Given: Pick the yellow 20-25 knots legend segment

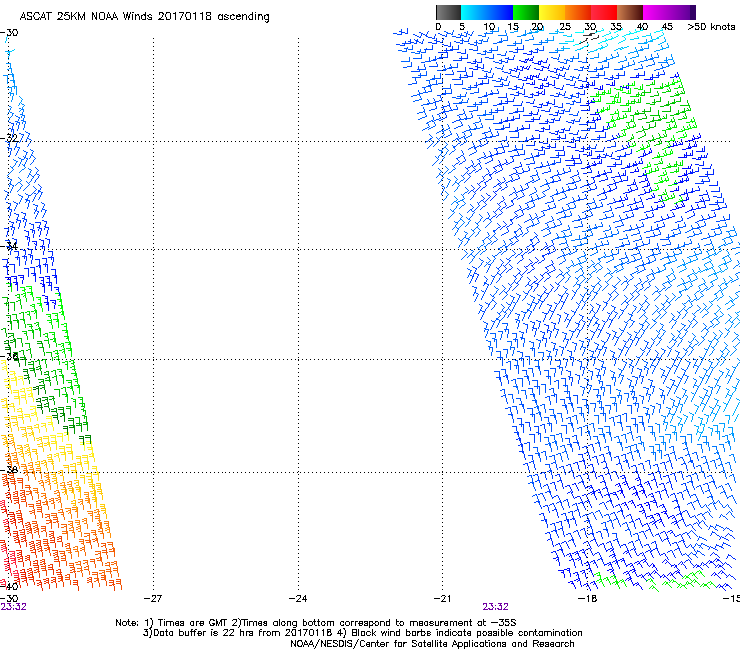Looking at the screenshot, I should (552, 12).
